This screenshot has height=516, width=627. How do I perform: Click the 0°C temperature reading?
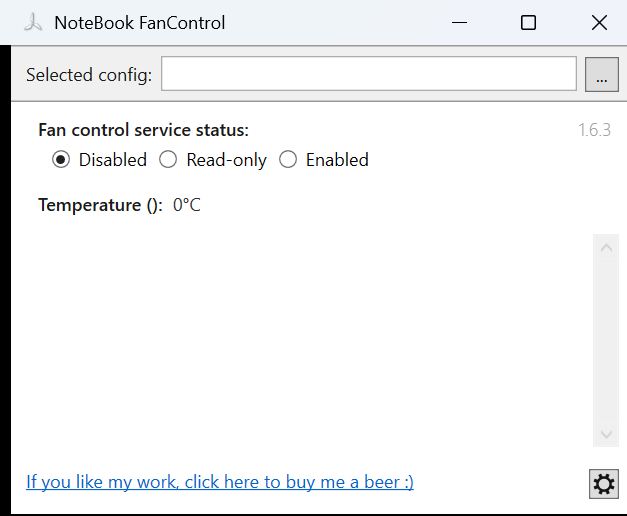[187, 205]
